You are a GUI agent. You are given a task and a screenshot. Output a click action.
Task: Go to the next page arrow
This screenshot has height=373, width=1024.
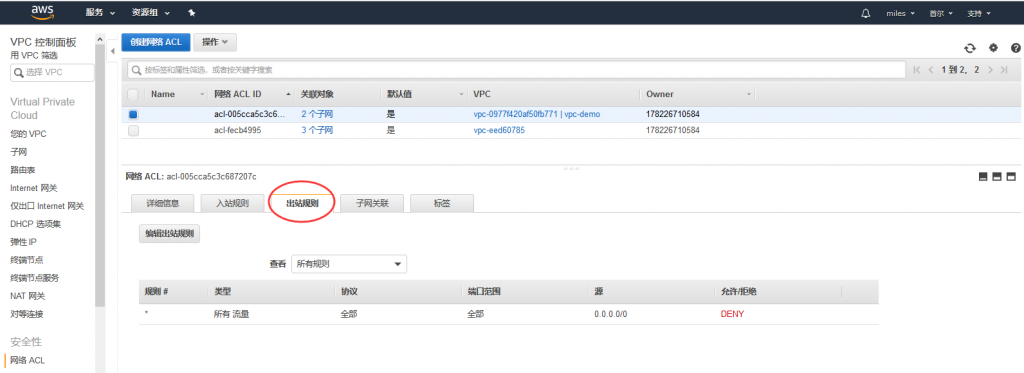[991, 70]
